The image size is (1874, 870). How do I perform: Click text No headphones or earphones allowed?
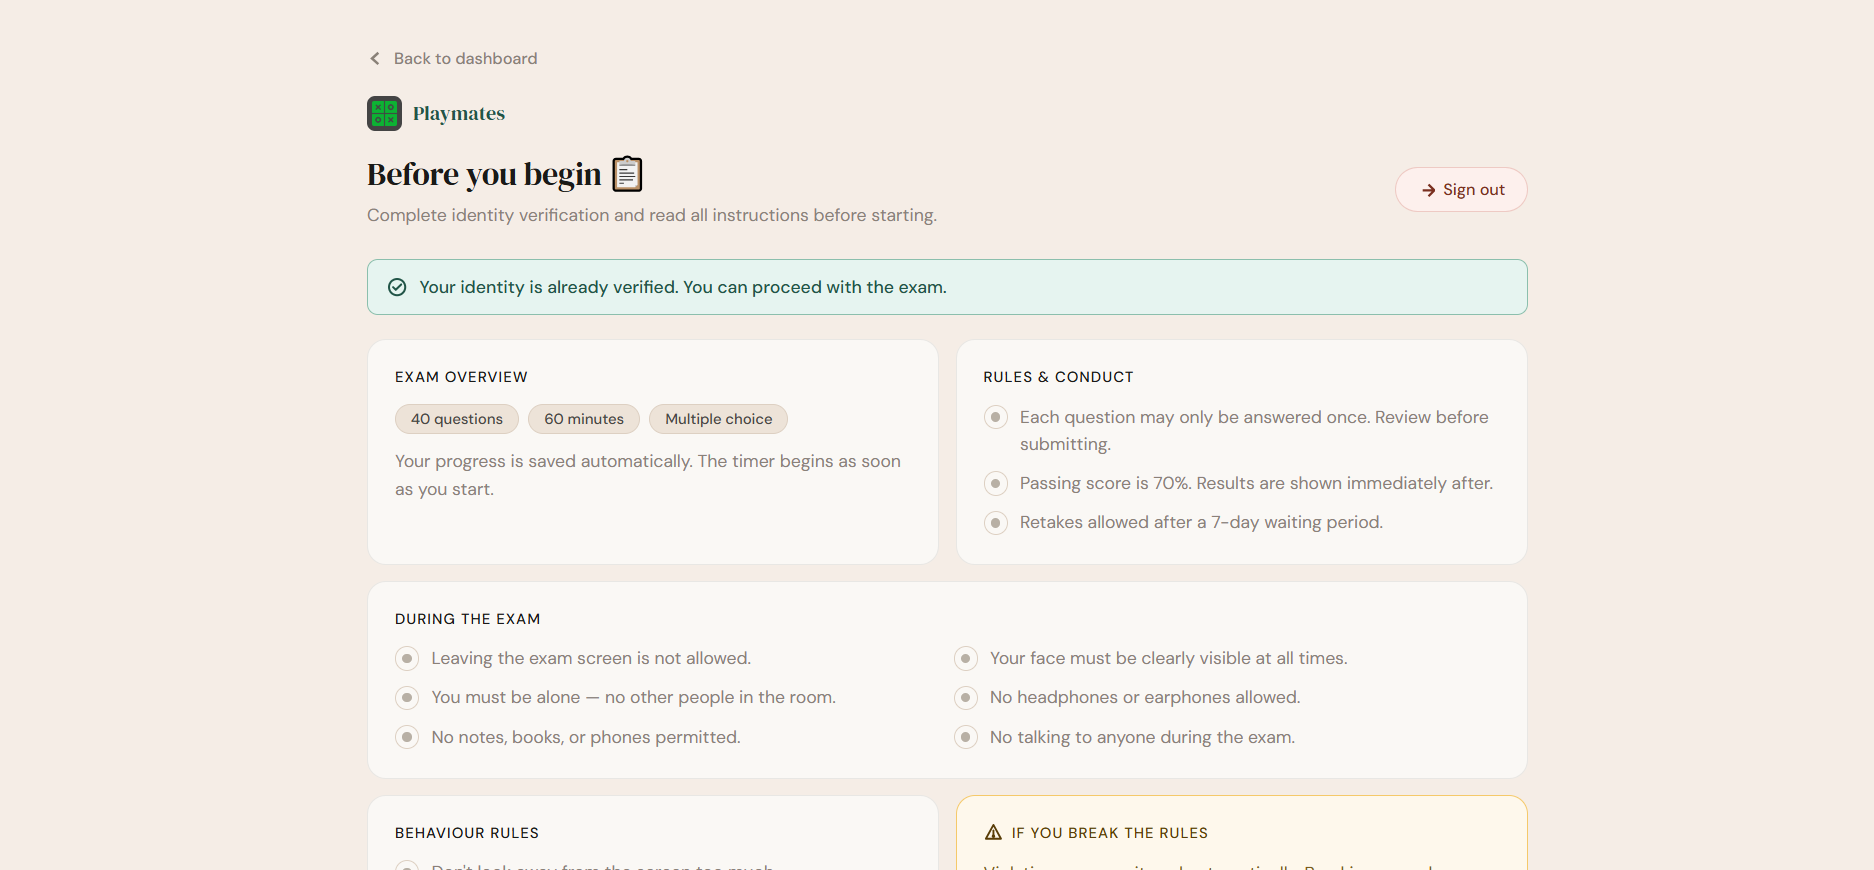(x=1145, y=697)
